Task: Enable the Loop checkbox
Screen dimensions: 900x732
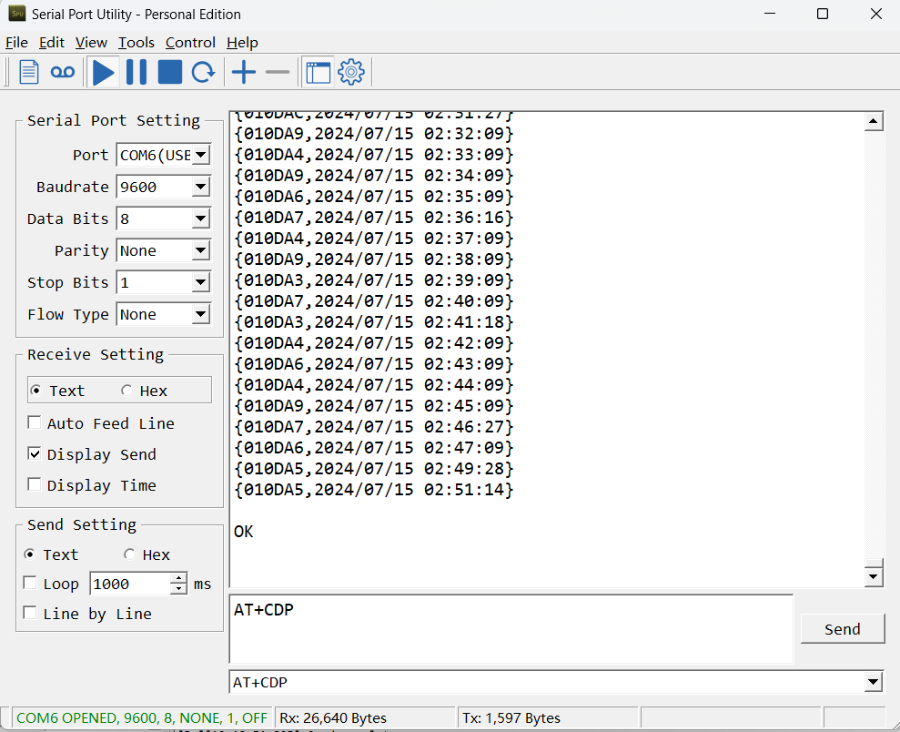Action: tap(29, 583)
